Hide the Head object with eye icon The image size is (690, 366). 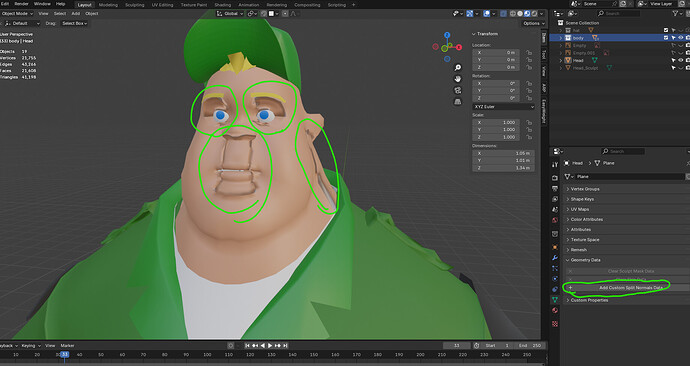tap(680, 60)
